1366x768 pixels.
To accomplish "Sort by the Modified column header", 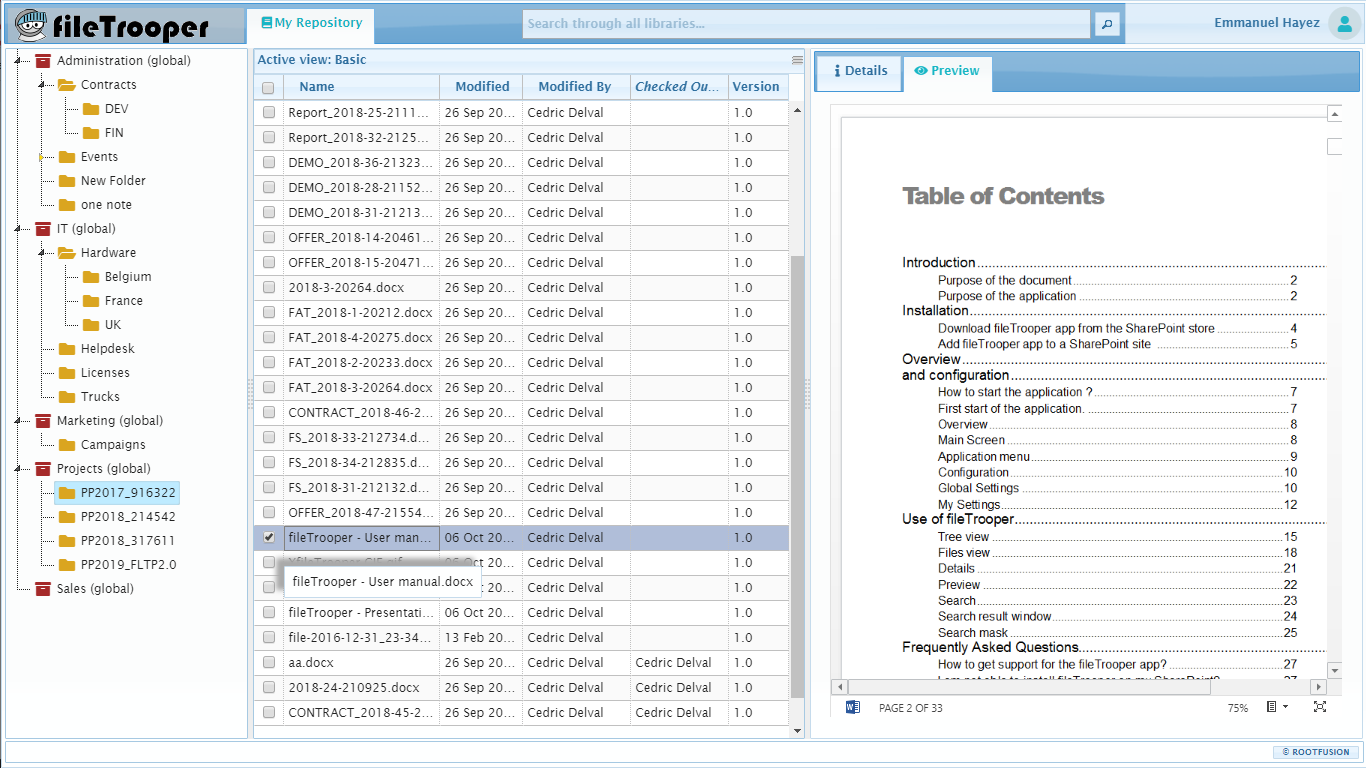I will click(482, 87).
